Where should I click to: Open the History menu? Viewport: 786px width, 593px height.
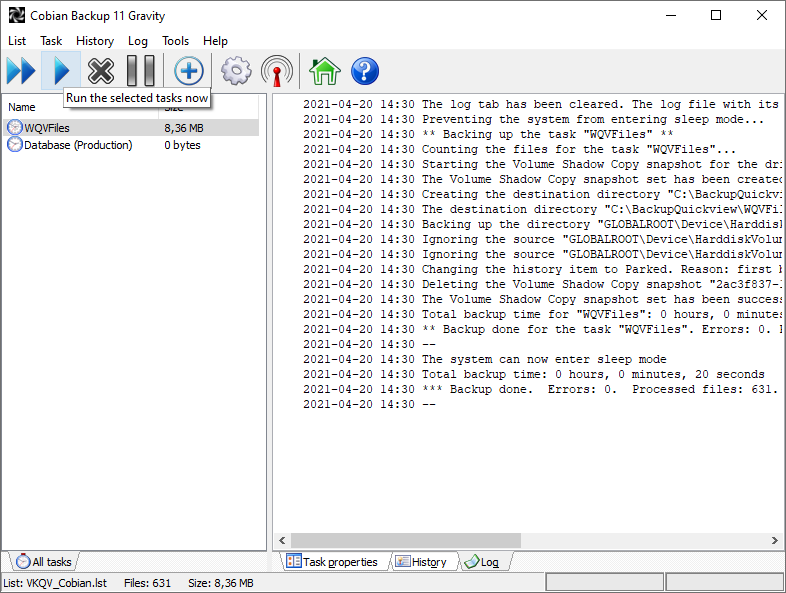click(95, 41)
